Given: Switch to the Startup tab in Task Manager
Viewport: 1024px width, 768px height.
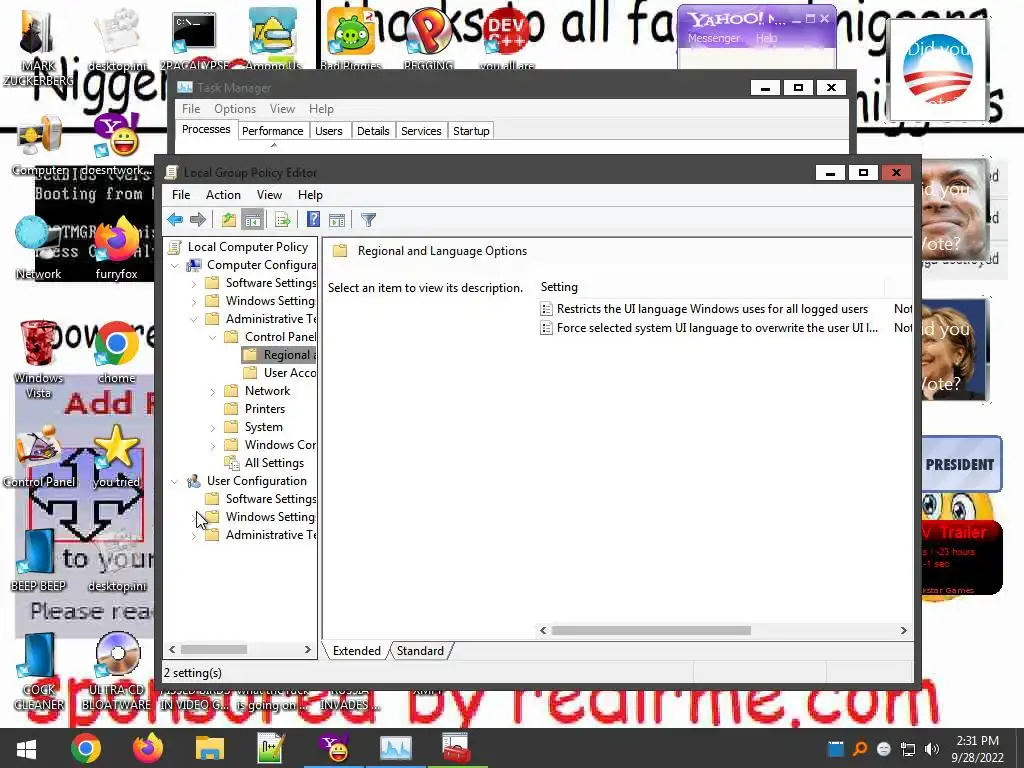Looking at the screenshot, I should pos(471,131).
